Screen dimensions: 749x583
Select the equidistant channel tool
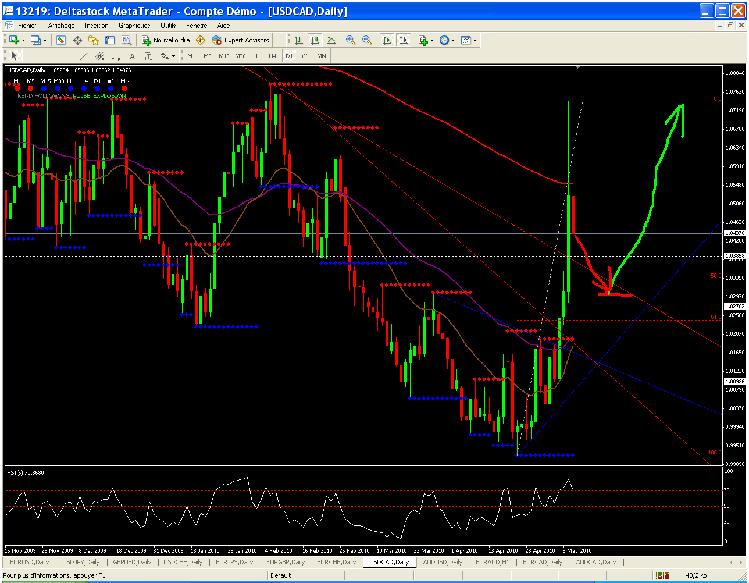[99, 56]
